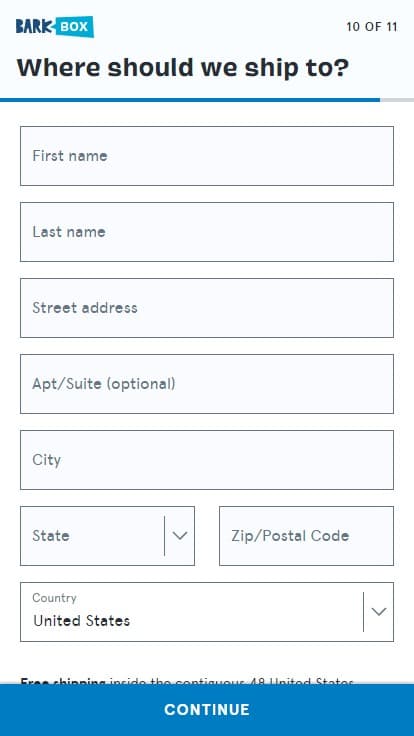
Task: Click the City input box
Action: click(207, 460)
